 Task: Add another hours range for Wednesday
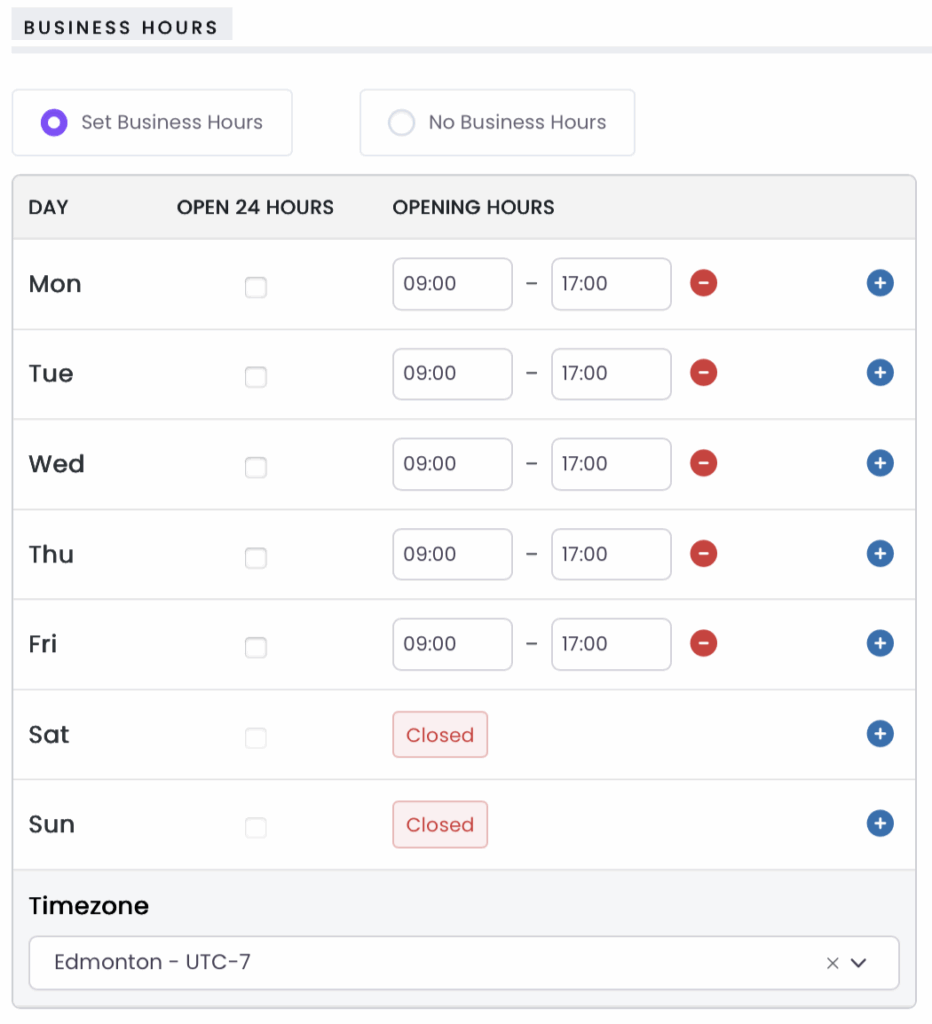coord(880,464)
